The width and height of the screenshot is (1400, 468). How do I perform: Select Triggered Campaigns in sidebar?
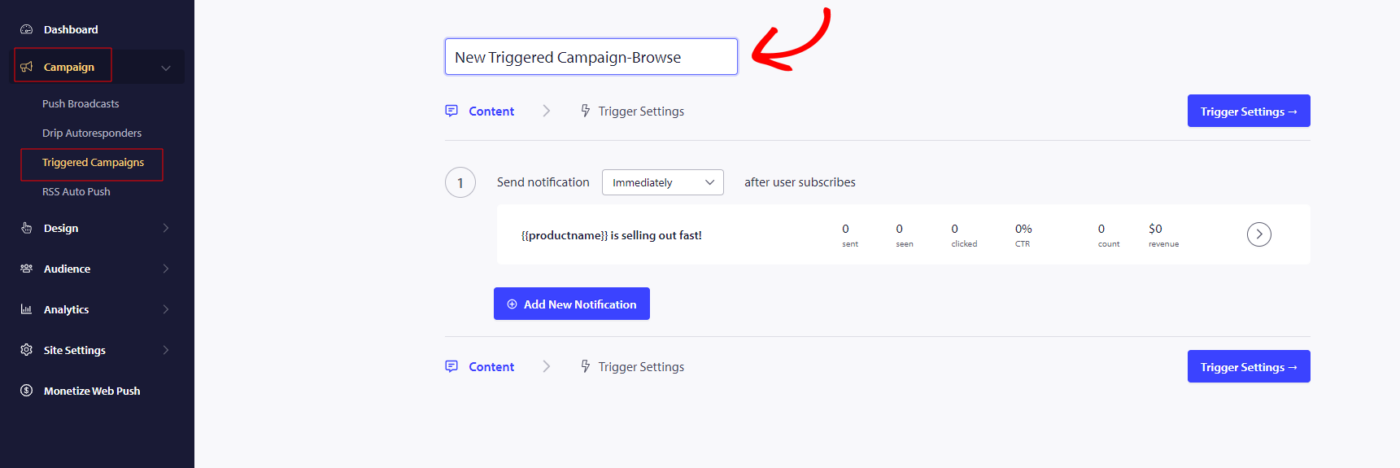click(93, 162)
